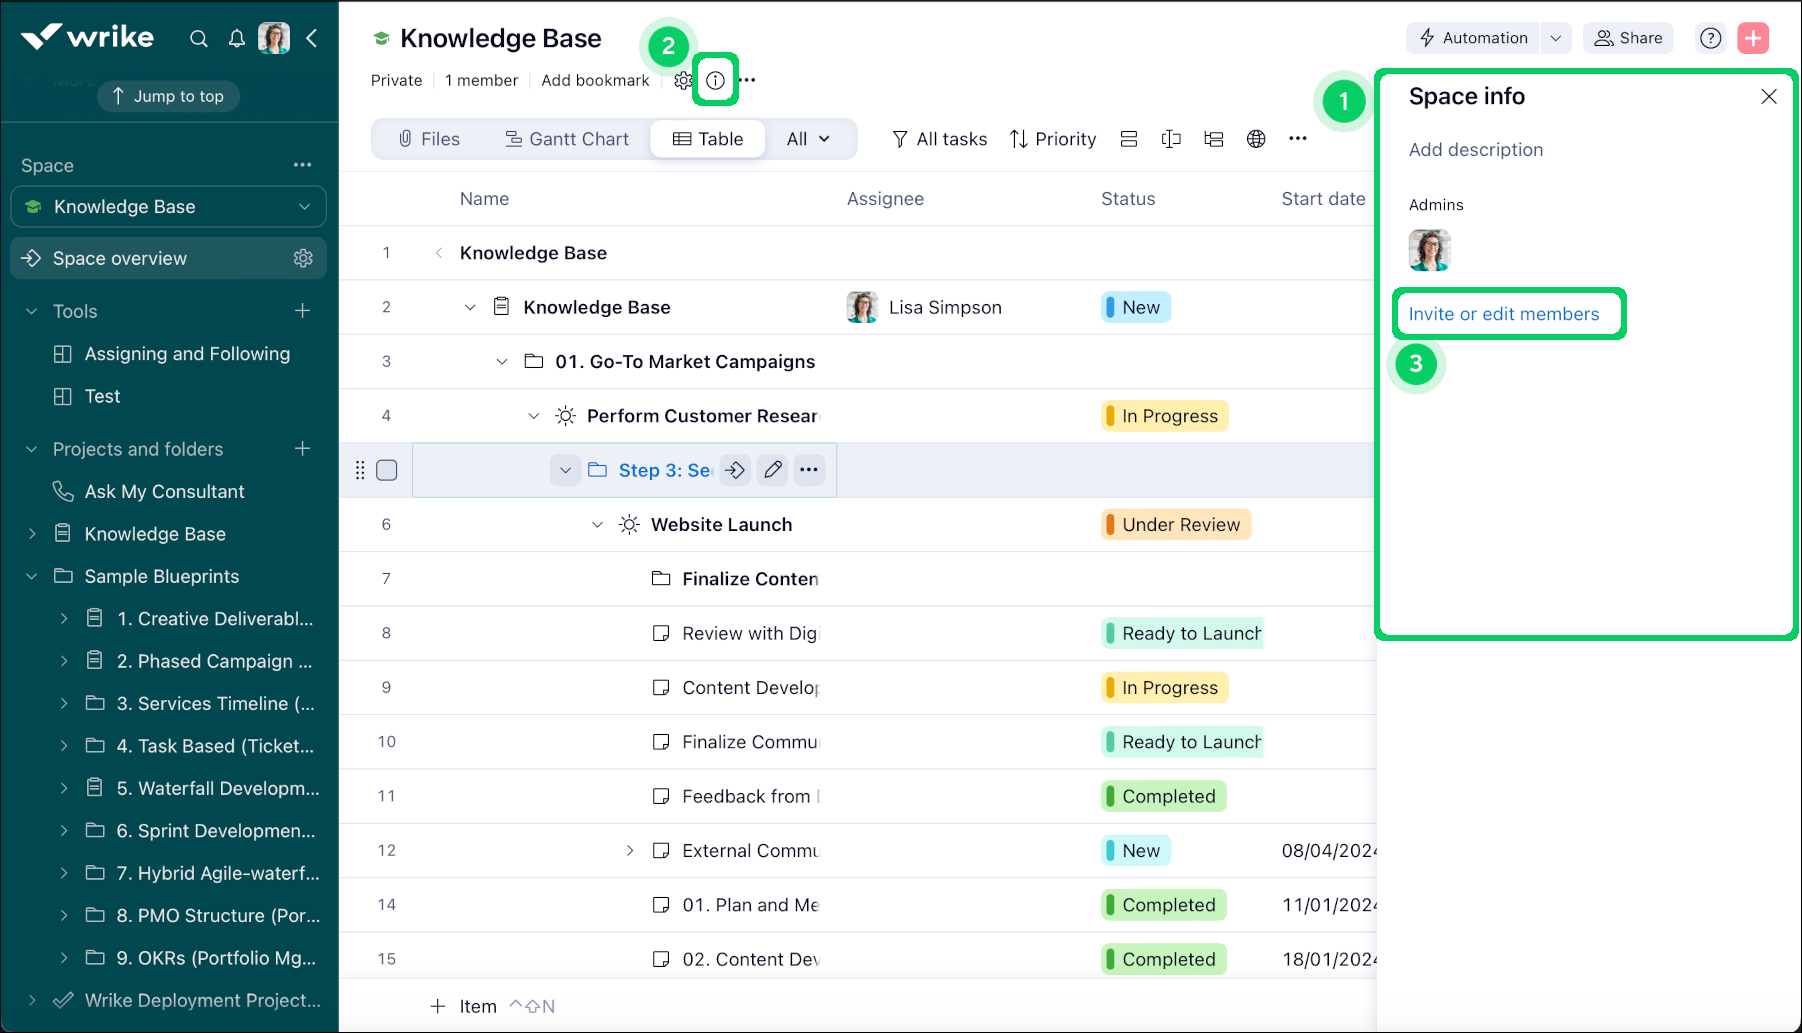Open Step 3 folder via the arrow icon
This screenshot has height=1033, width=1802.
(x=735, y=469)
